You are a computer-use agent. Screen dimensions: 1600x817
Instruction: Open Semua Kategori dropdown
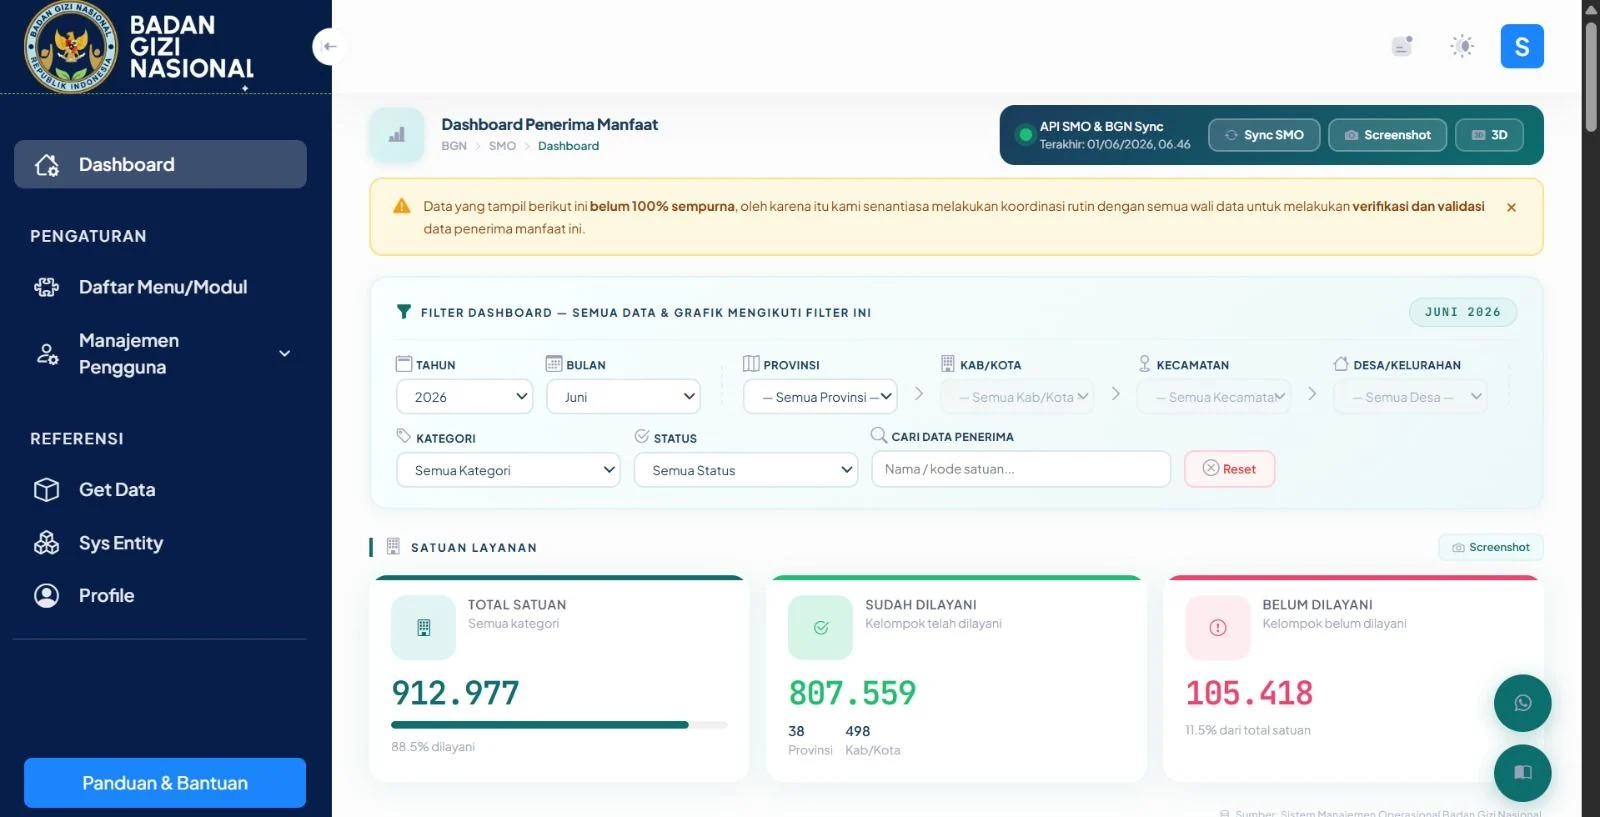508,470
